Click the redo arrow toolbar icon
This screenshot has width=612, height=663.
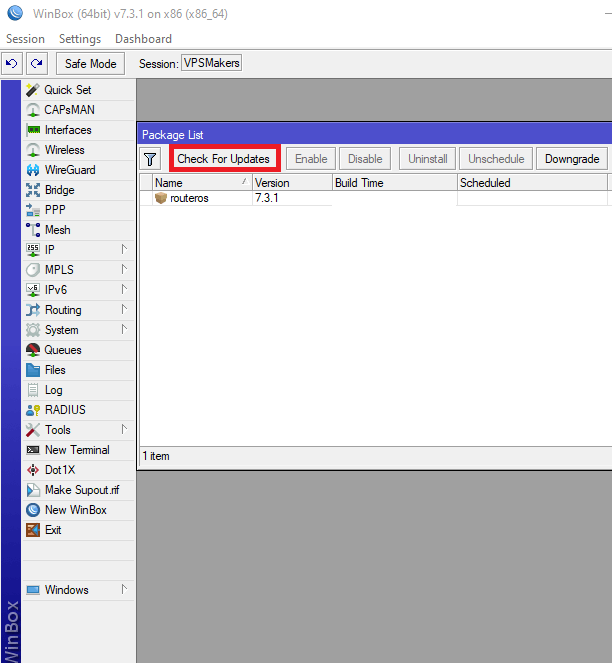37,64
